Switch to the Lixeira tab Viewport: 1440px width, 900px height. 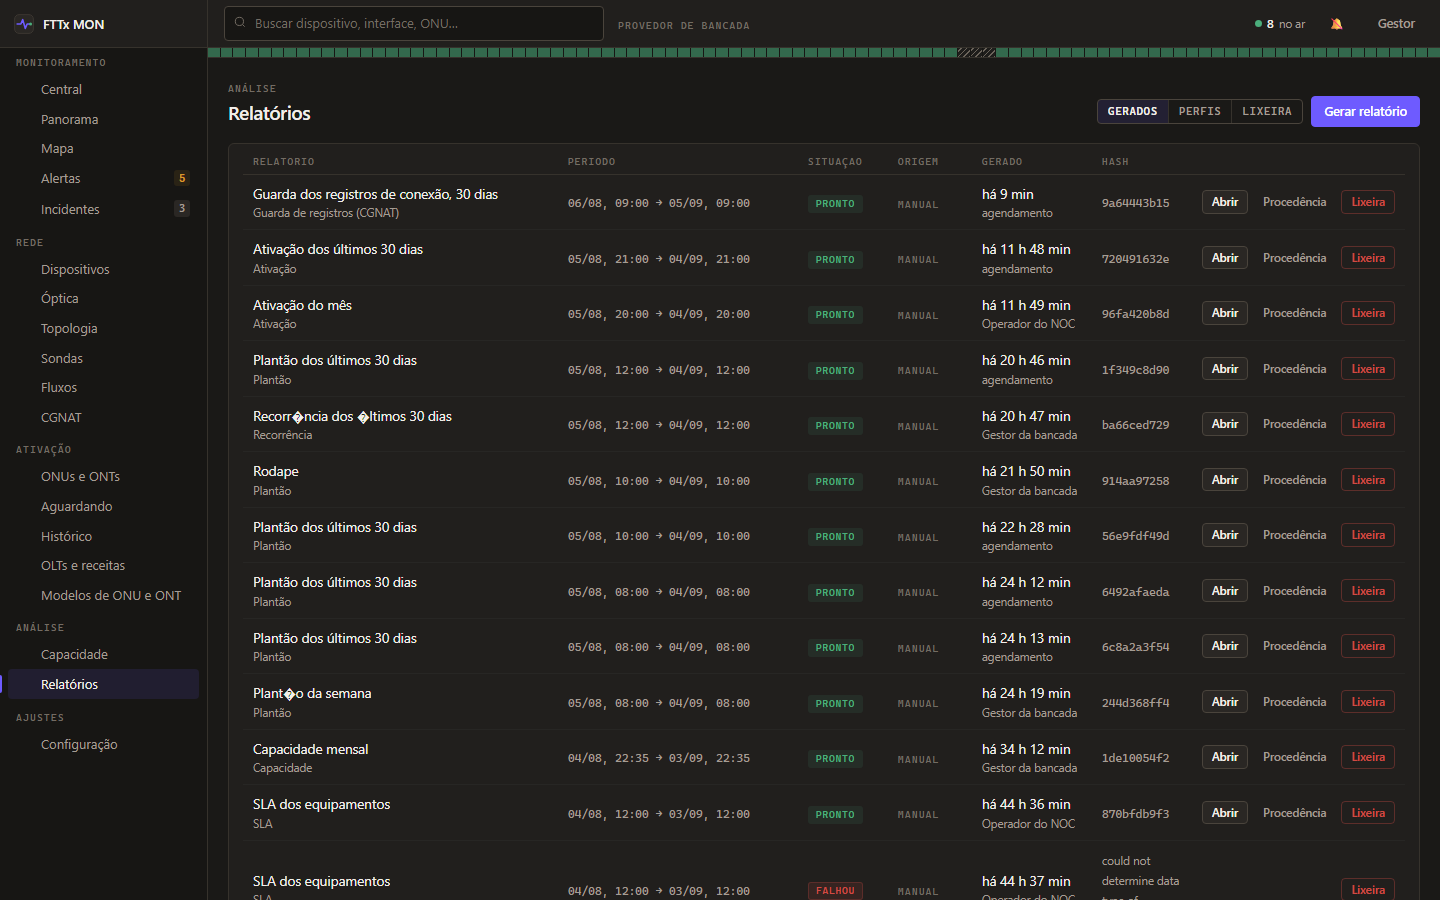click(x=1267, y=112)
